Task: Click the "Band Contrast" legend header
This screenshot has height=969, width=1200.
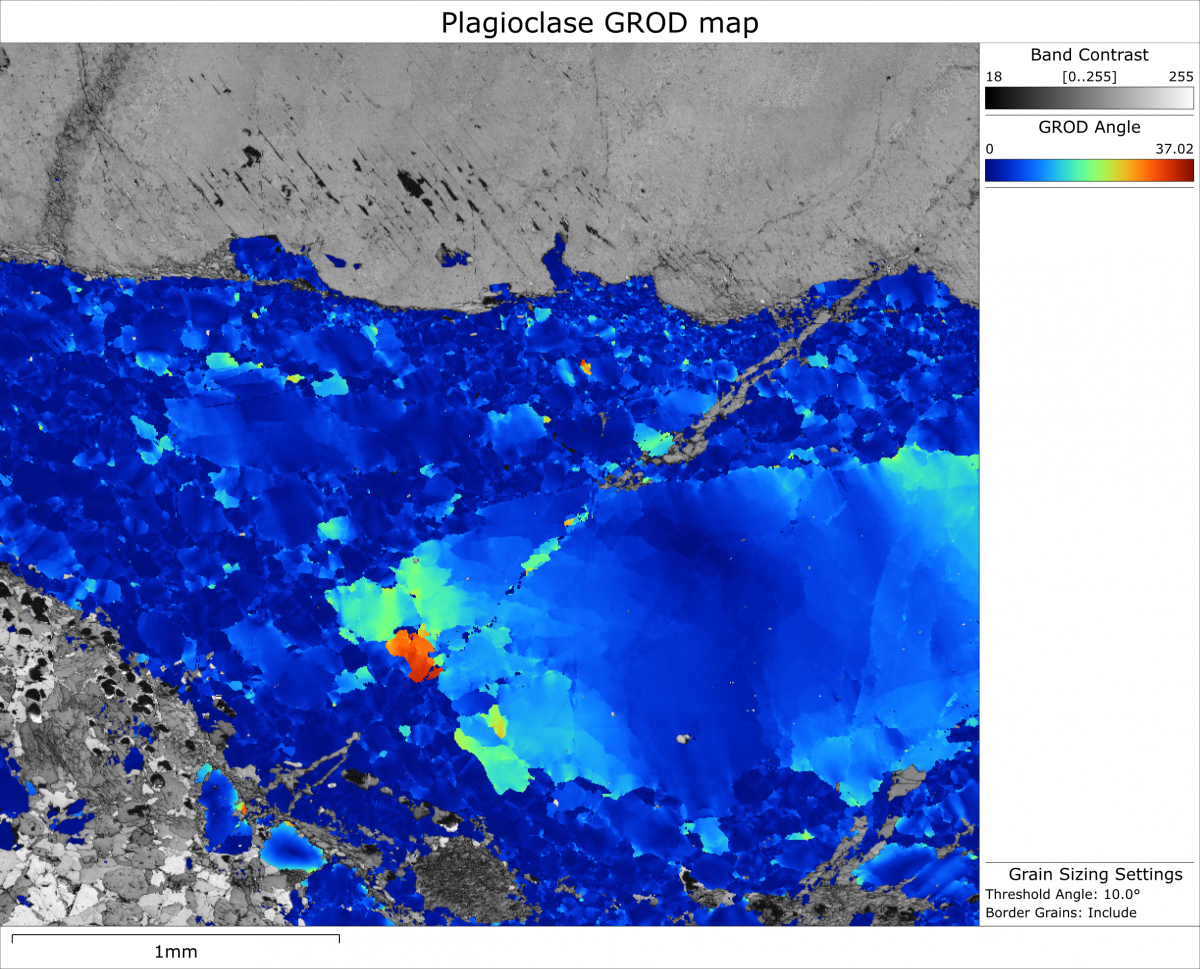Action: click(x=1088, y=55)
